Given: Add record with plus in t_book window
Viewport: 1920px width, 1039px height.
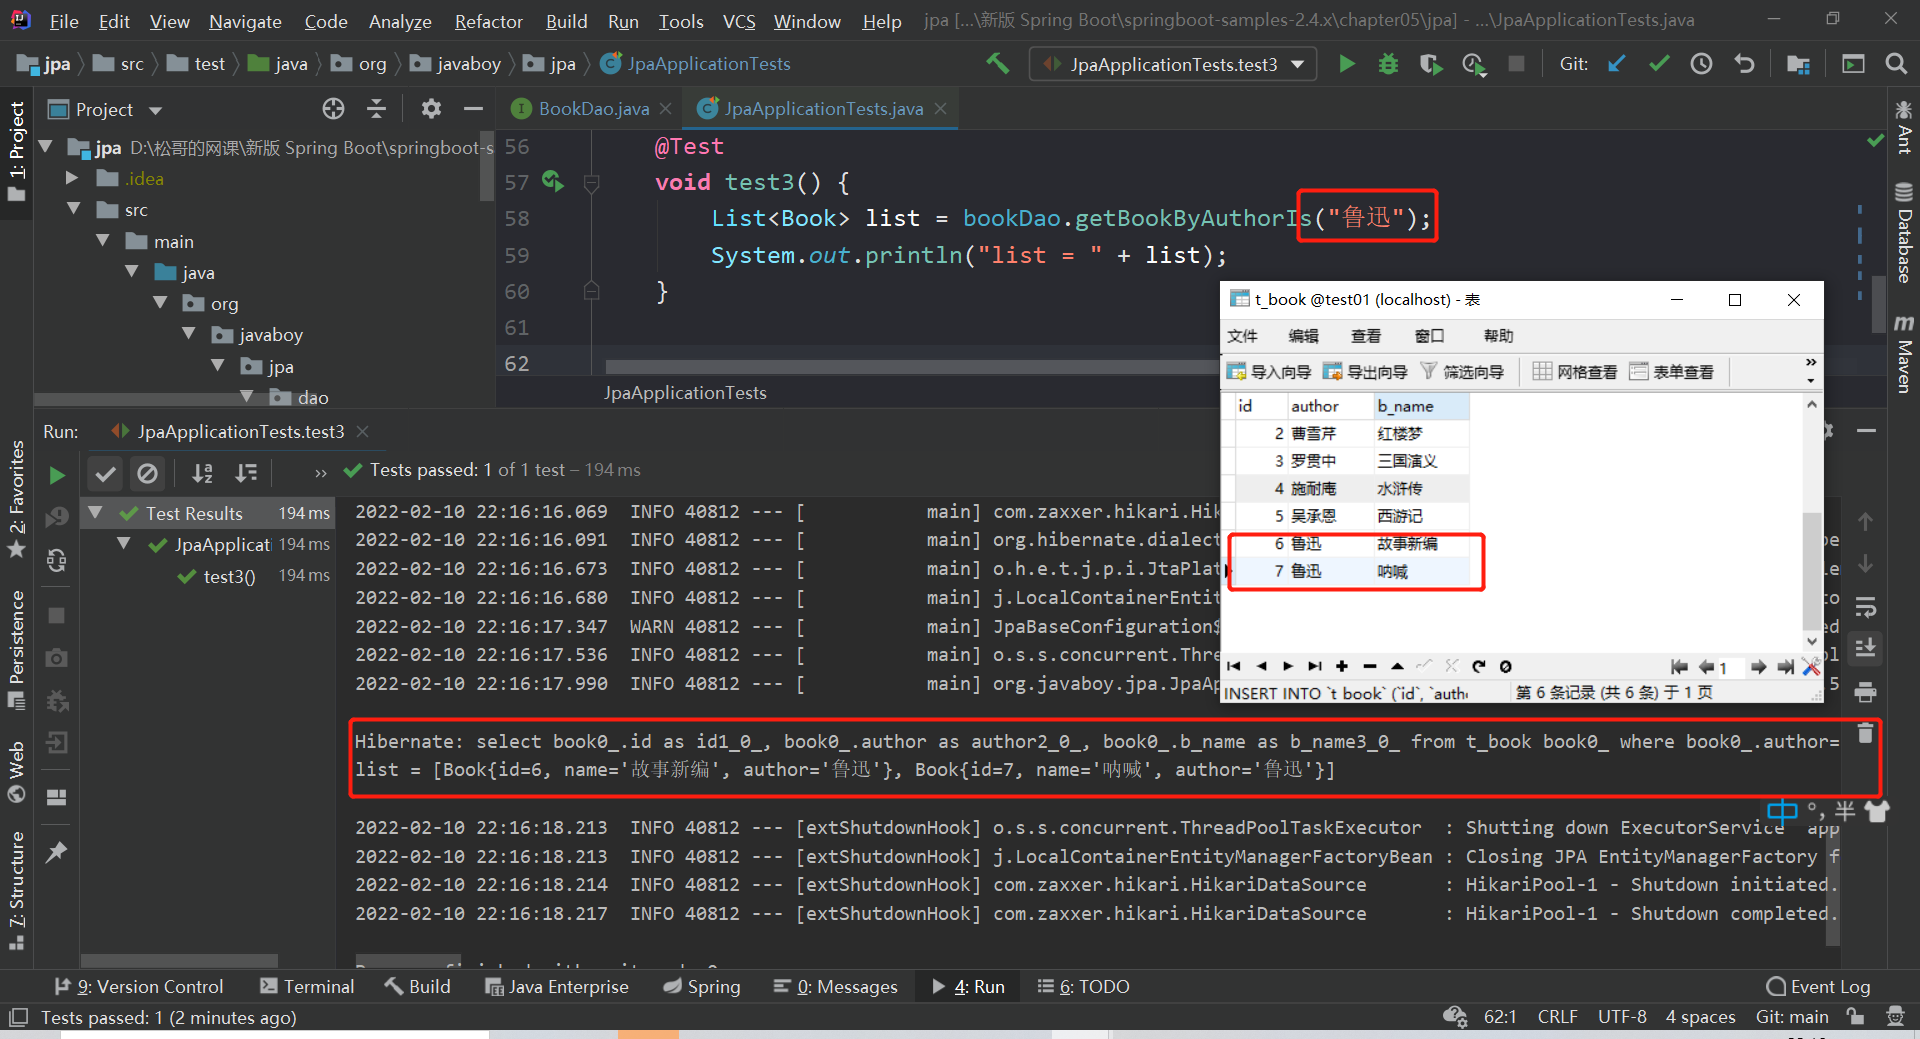Looking at the screenshot, I should (x=1342, y=666).
